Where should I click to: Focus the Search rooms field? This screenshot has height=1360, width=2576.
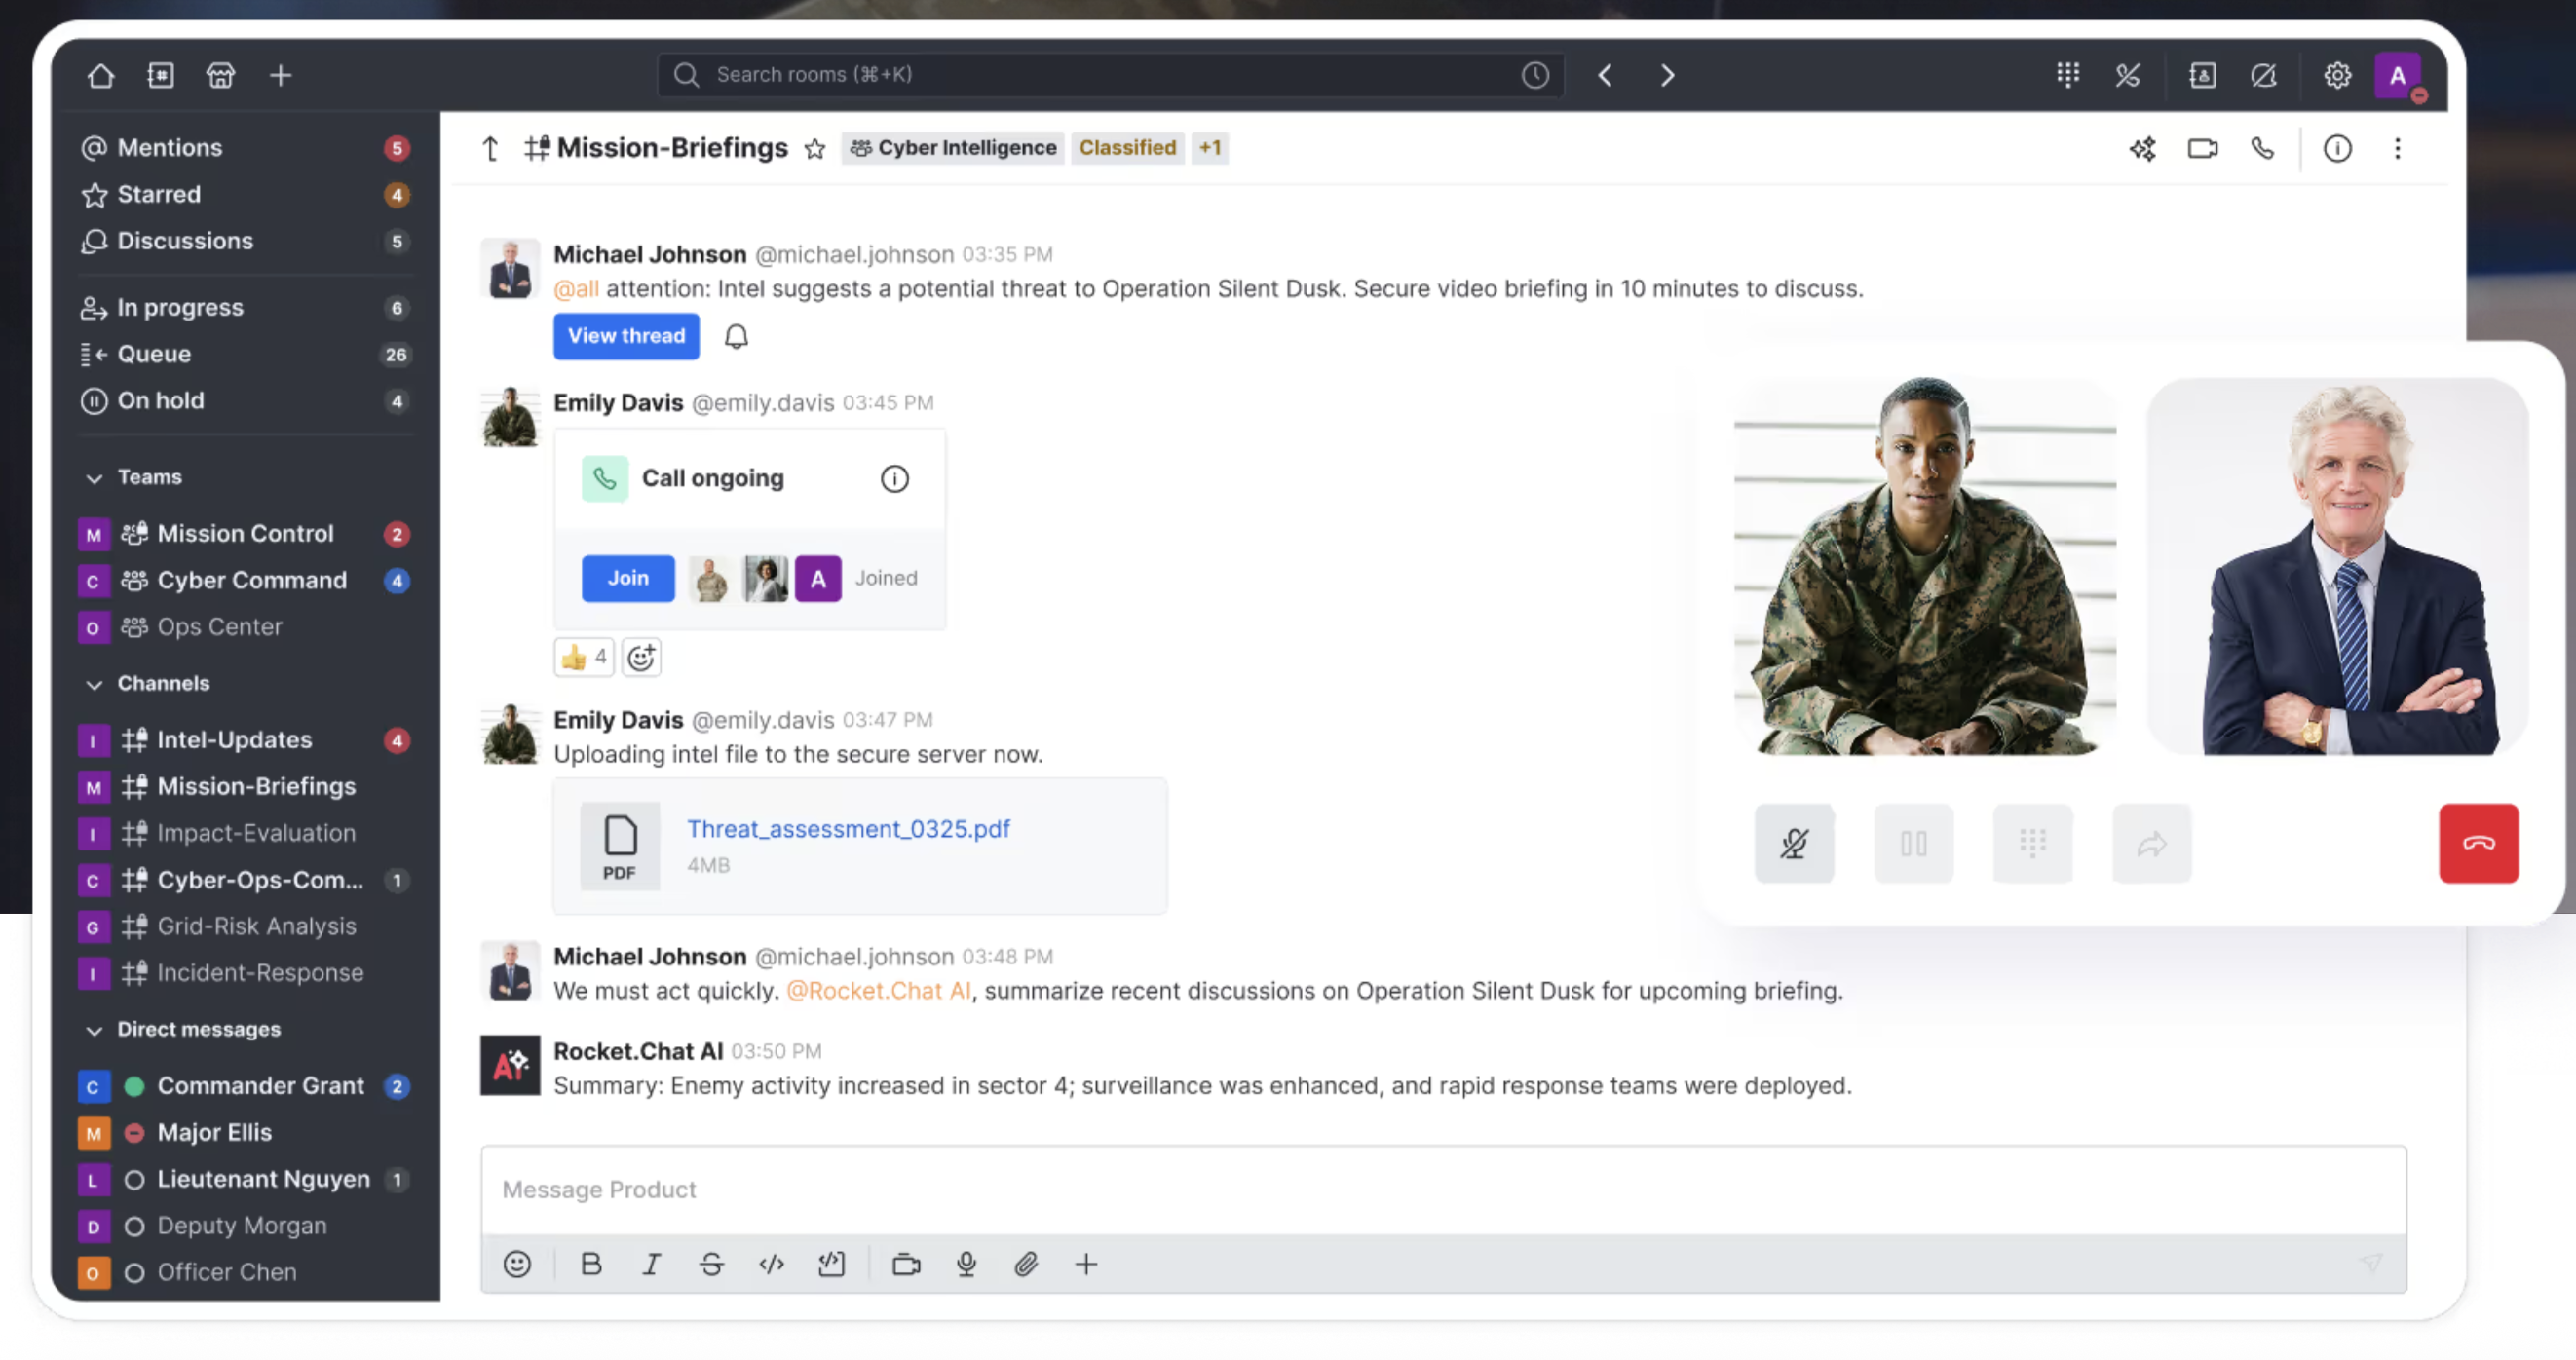tap(1110, 75)
